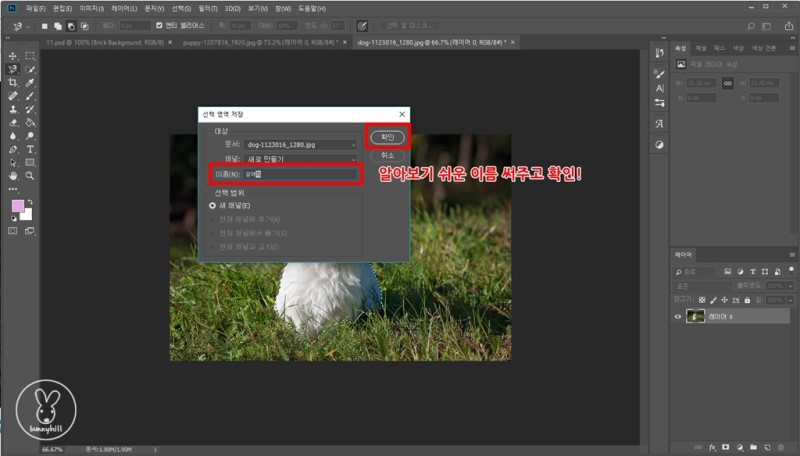Click the pink foreground color swatch

[x=17, y=205]
